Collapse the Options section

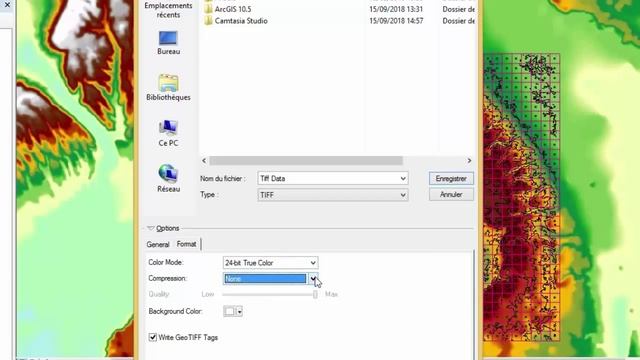click(151, 228)
